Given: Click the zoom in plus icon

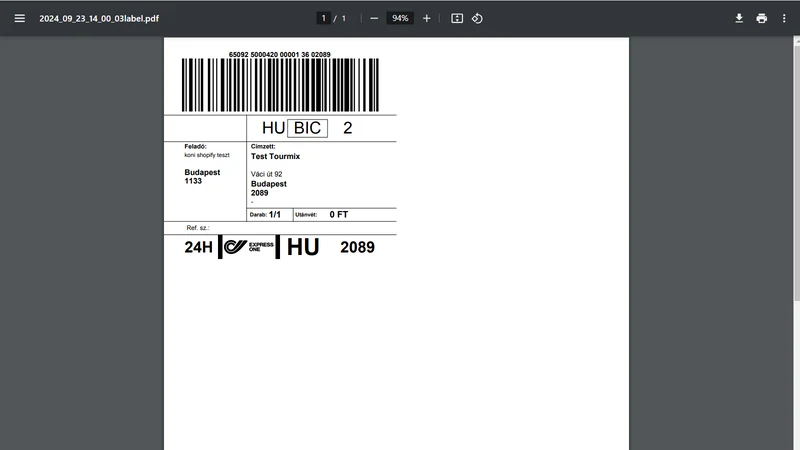Looking at the screenshot, I should 427,18.
